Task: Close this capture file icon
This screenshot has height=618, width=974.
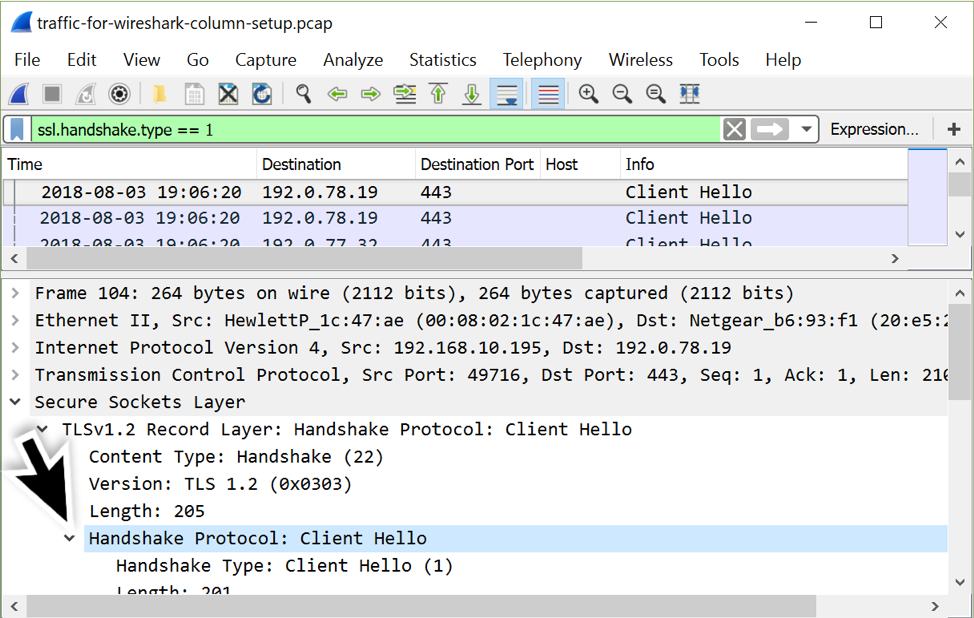Action: [228, 94]
